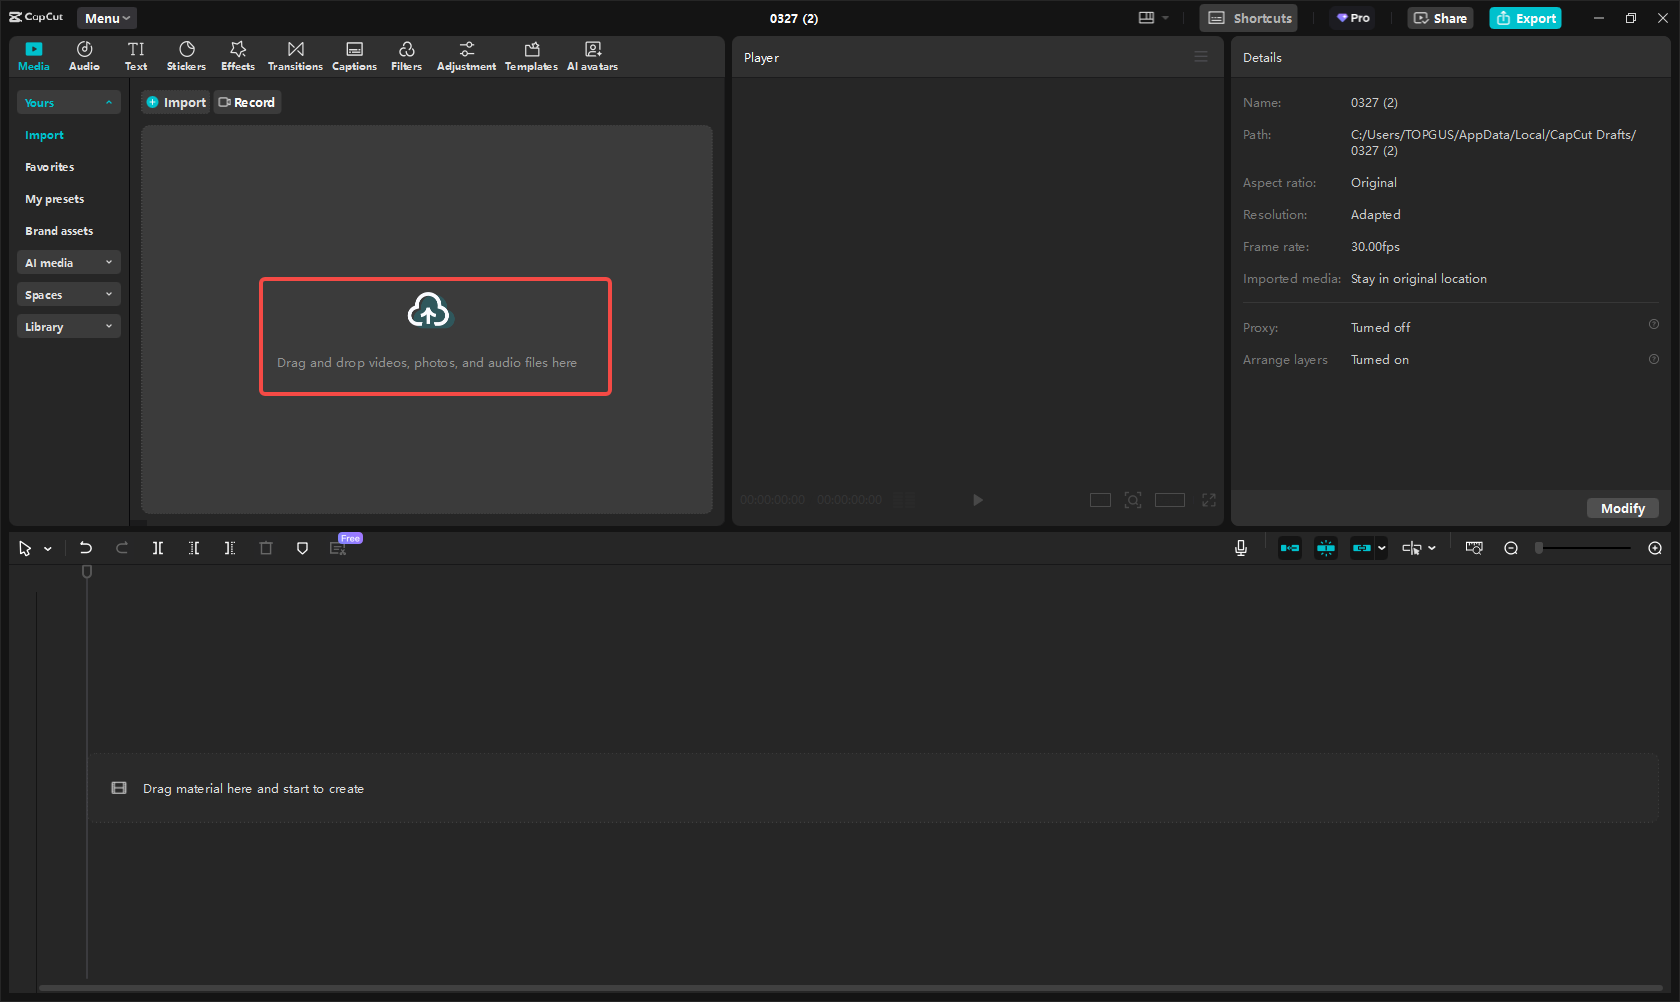The height and width of the screenshot is (1002, 1680).
Task: Expand the pointer tool mode dropdown
Action: pos(48,549)
